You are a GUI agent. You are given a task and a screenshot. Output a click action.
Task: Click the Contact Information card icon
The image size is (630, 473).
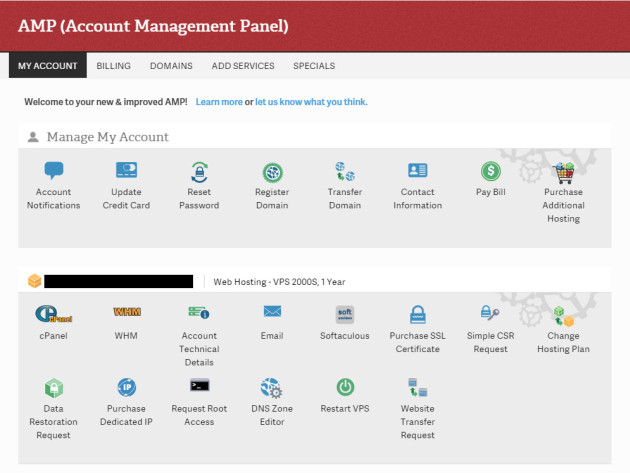click(417, 170)
